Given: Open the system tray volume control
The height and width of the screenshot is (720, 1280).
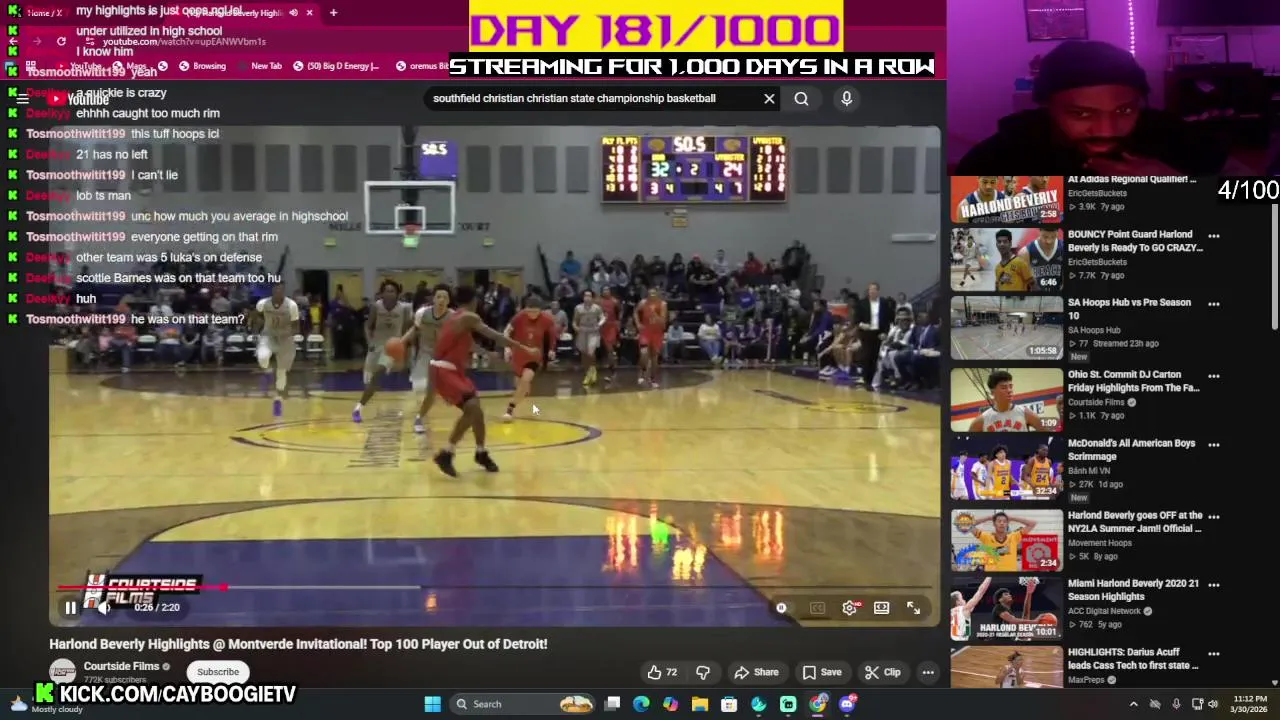Looking at the screenshot, I should click(x=1214, y=704).
